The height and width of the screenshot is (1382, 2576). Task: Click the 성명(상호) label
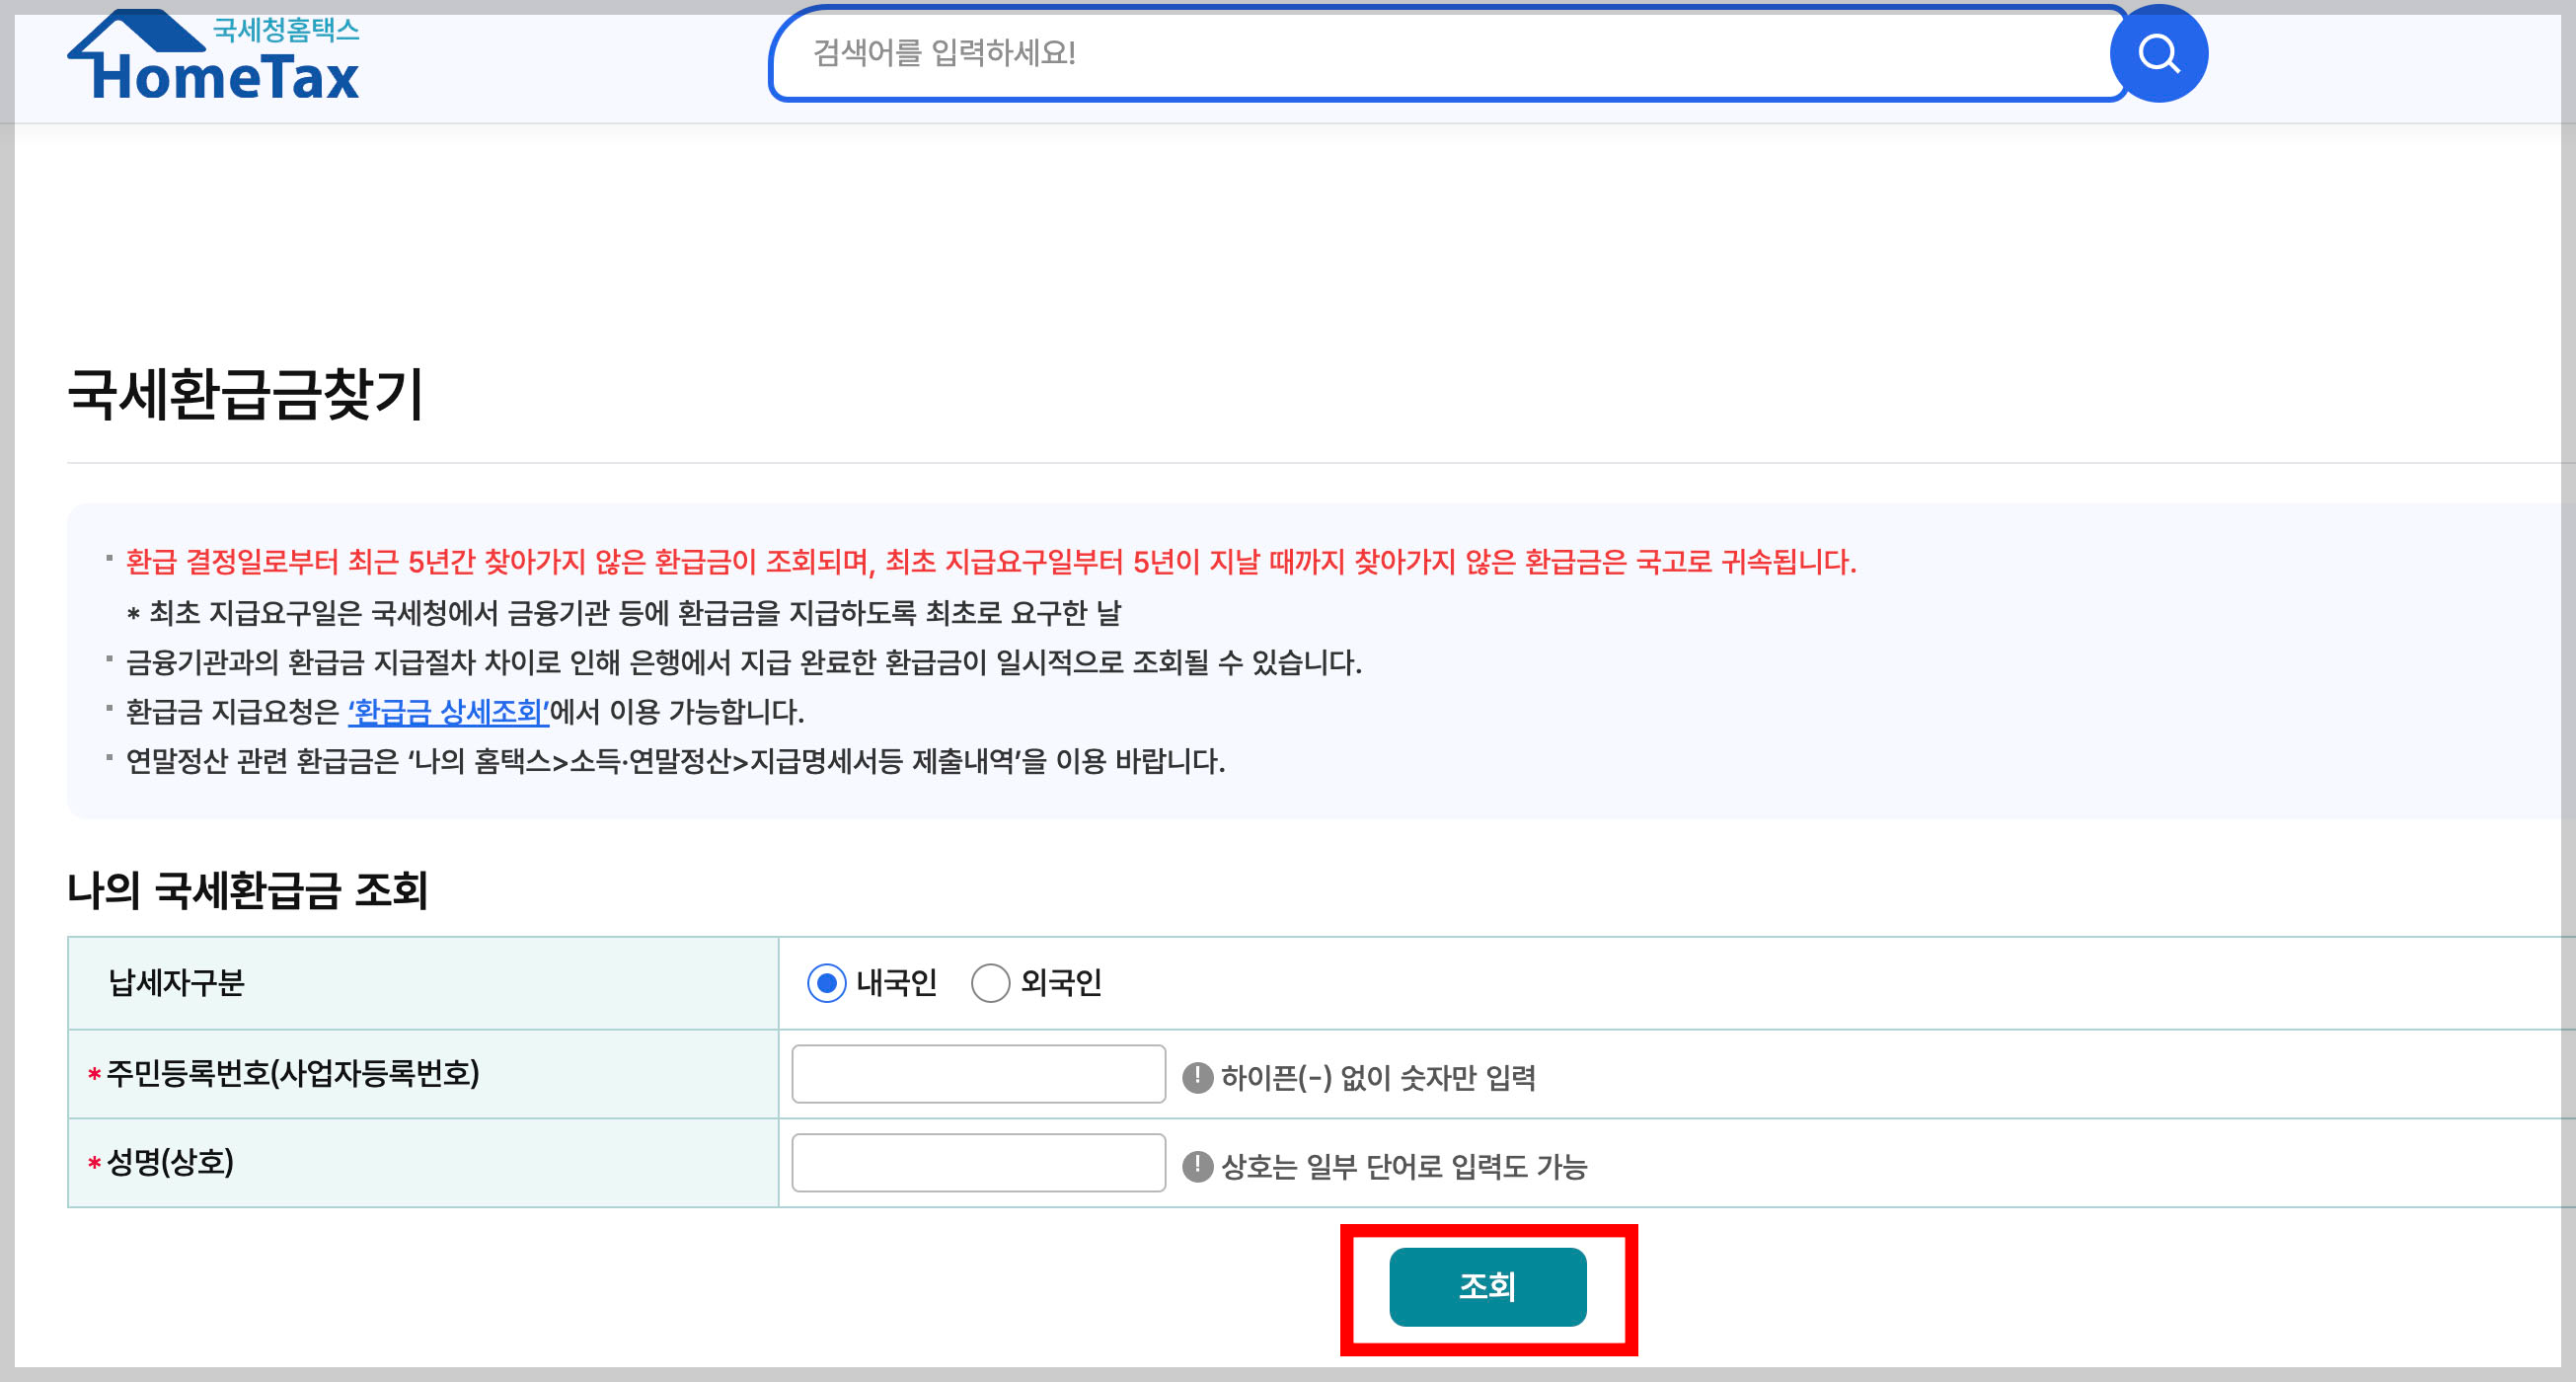pyautogui.click(x=170, y=1162)
